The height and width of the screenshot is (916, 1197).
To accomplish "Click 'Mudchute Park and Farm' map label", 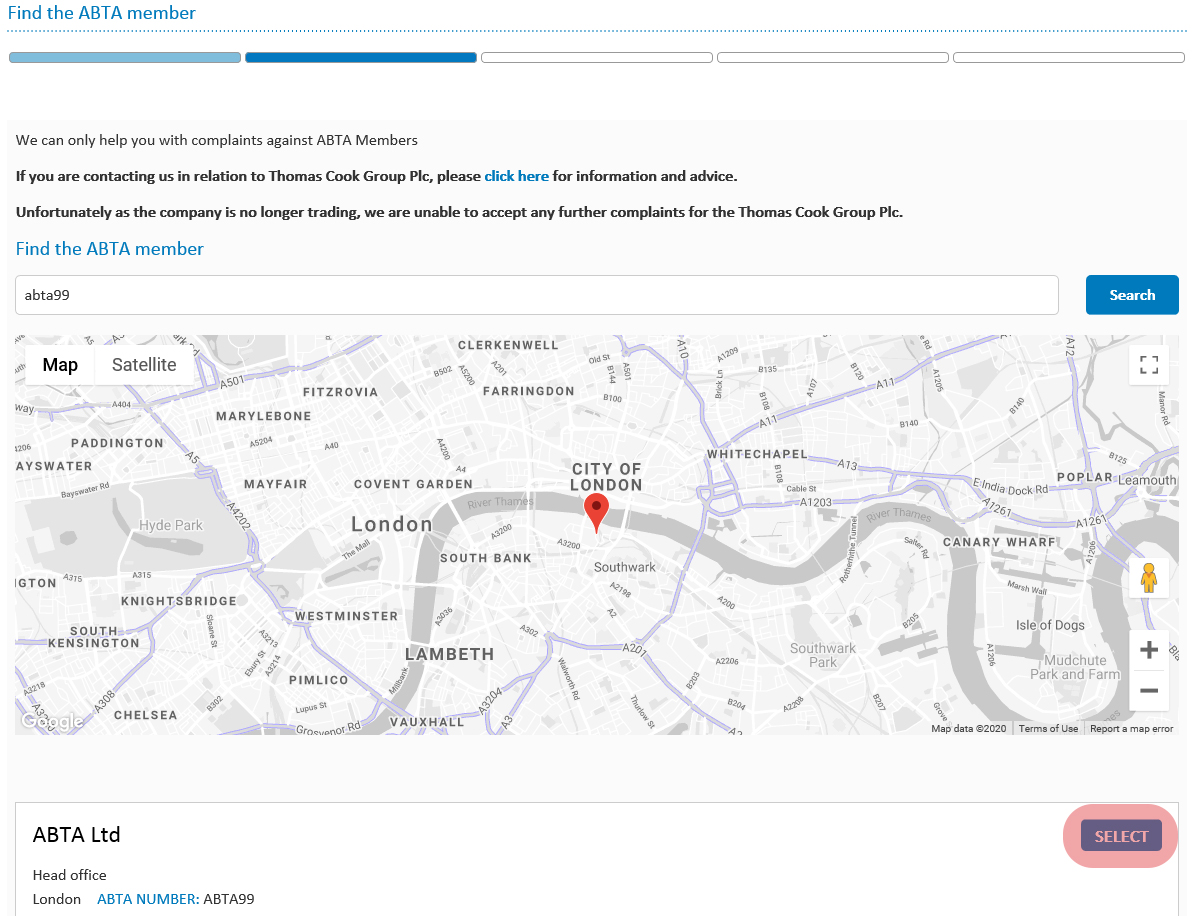I will pyautogui.click(x=1076, y=667).
